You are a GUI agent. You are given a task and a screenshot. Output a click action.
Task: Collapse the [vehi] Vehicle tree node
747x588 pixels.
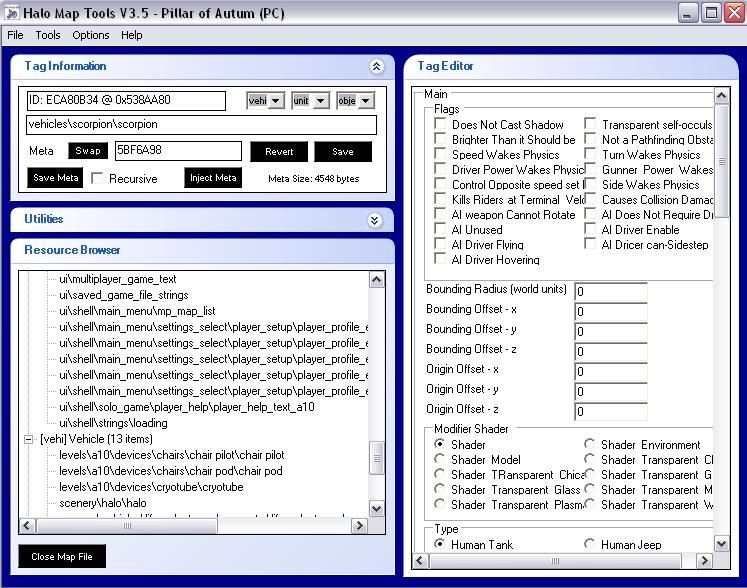[x=29, y=439]
